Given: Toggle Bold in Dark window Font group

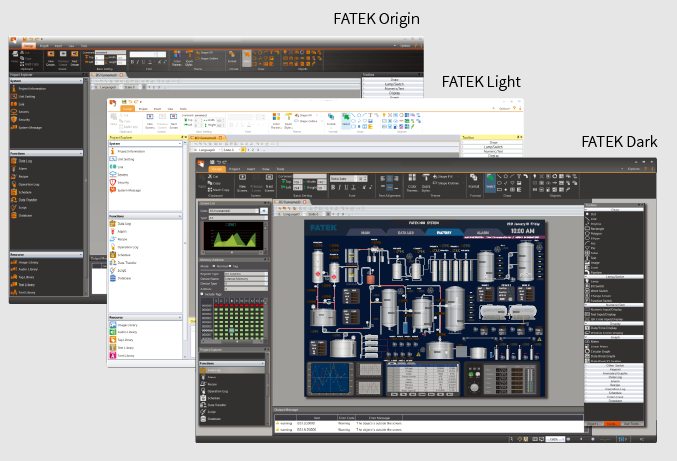Looking at the screenshot, I should [x=333, y=187].
